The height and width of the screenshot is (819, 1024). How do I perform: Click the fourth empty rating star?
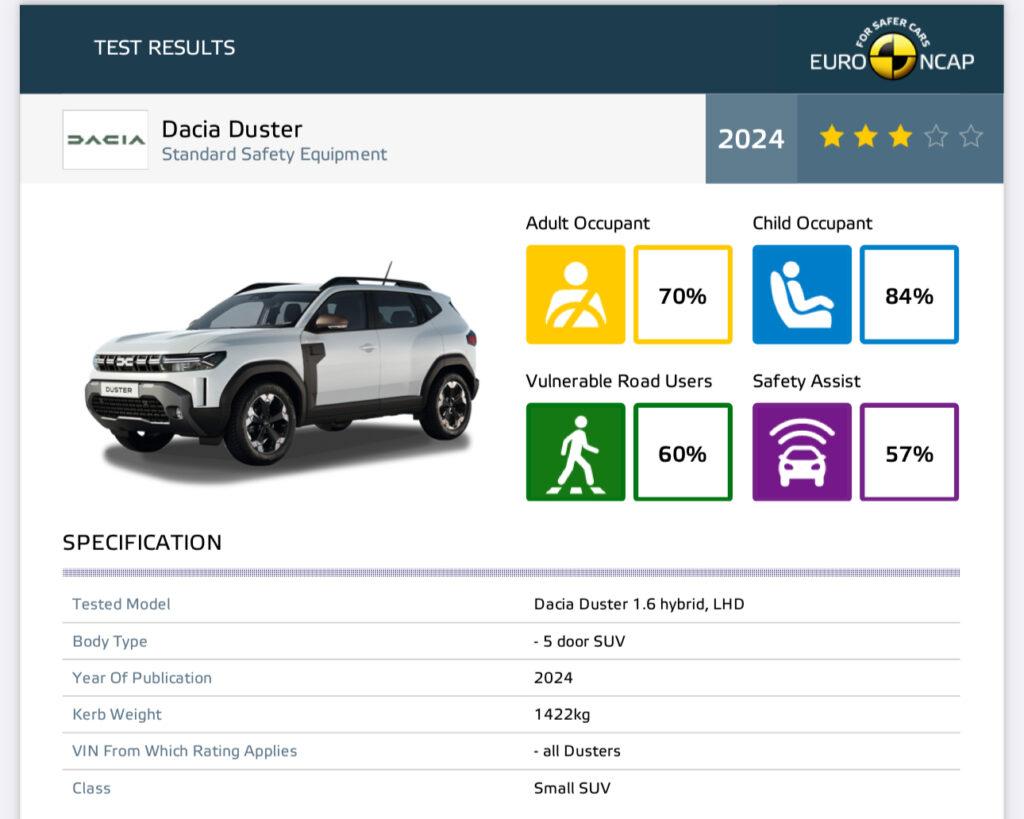click(935, 137)
